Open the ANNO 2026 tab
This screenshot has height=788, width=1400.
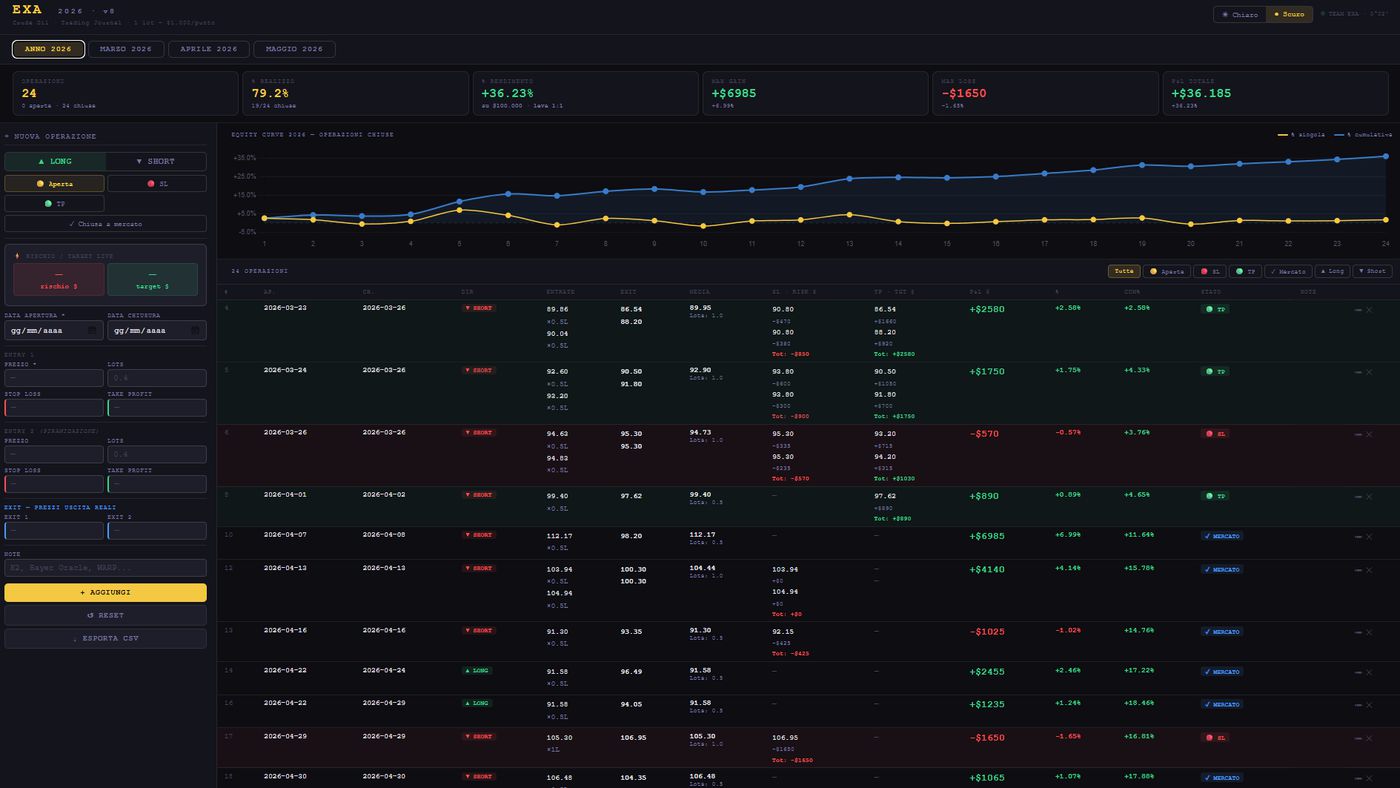click(48, 49)
